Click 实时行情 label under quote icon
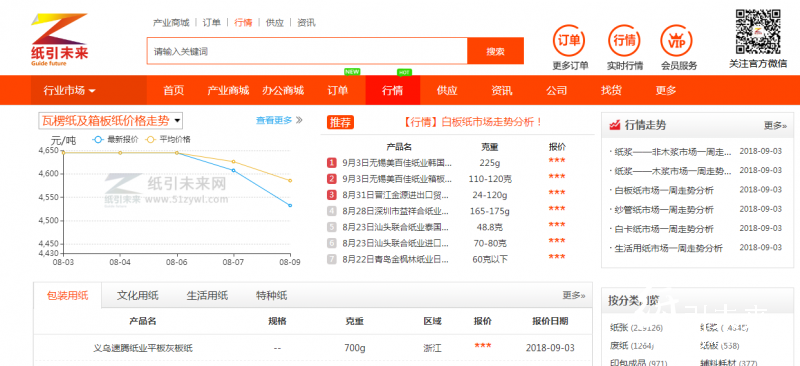This screenshot has height=366, width=800. [x=625, y=66]
